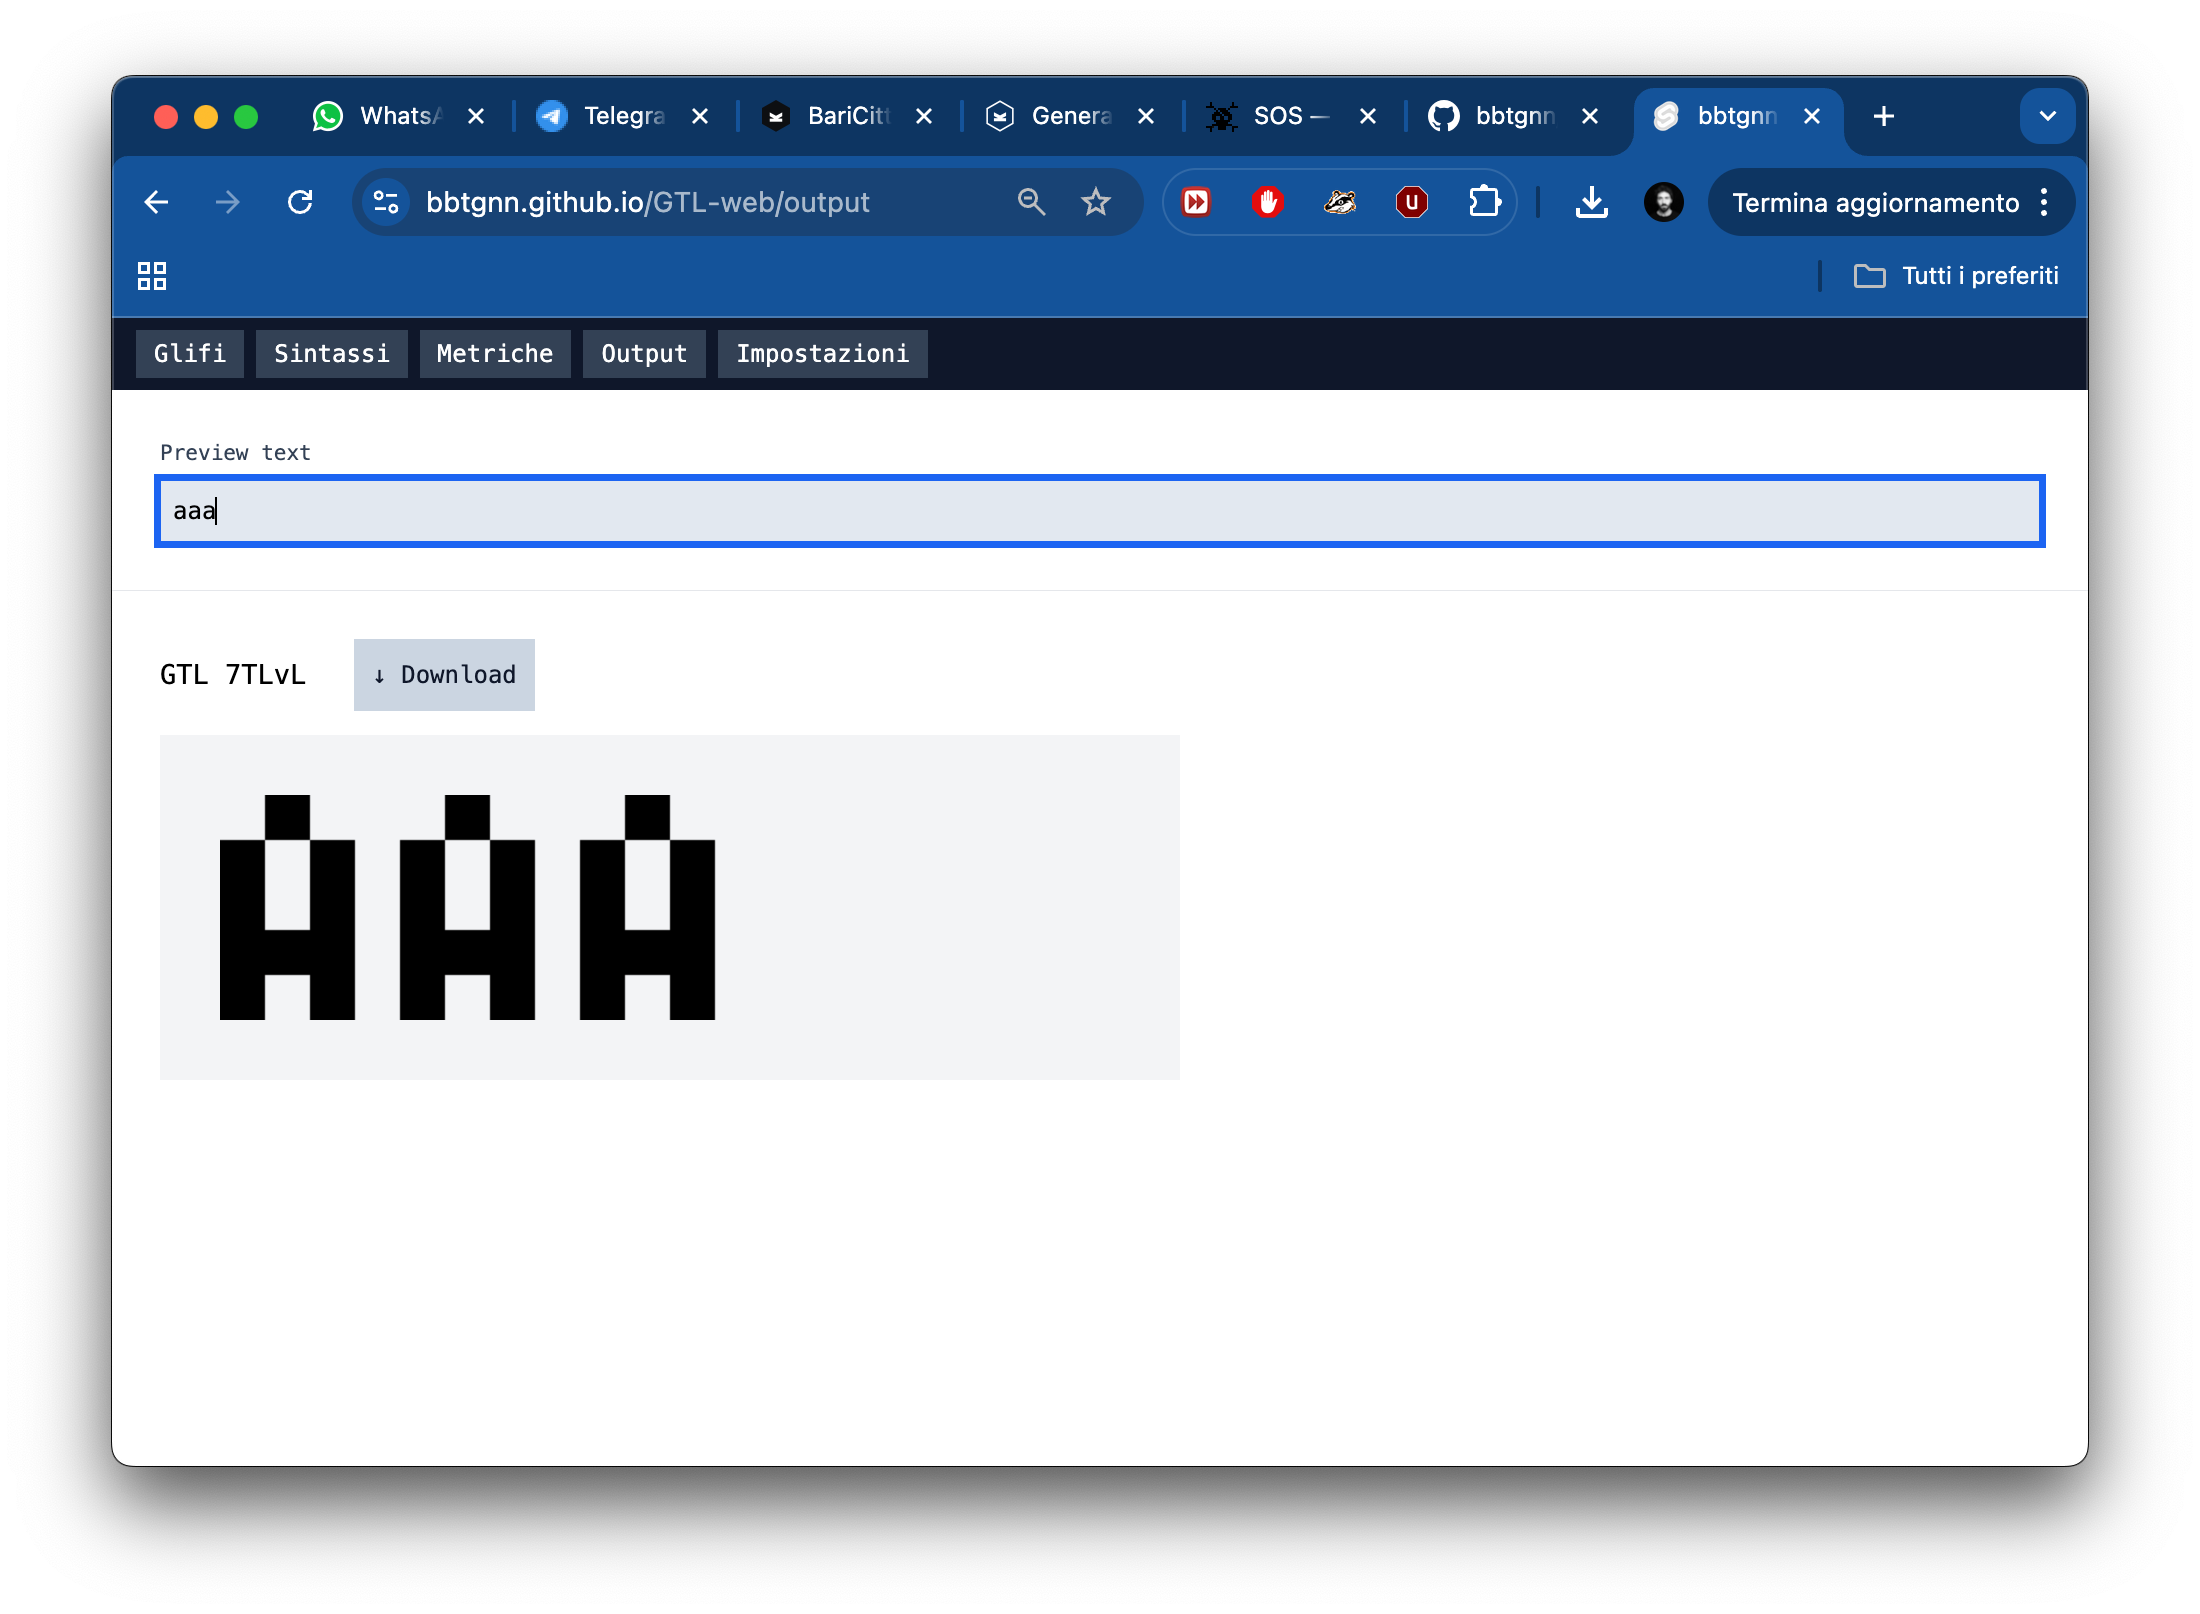Show browser downloads
Image resolution: width=2200 pixels, height=1614 pixels.
tap(1592, 203)
